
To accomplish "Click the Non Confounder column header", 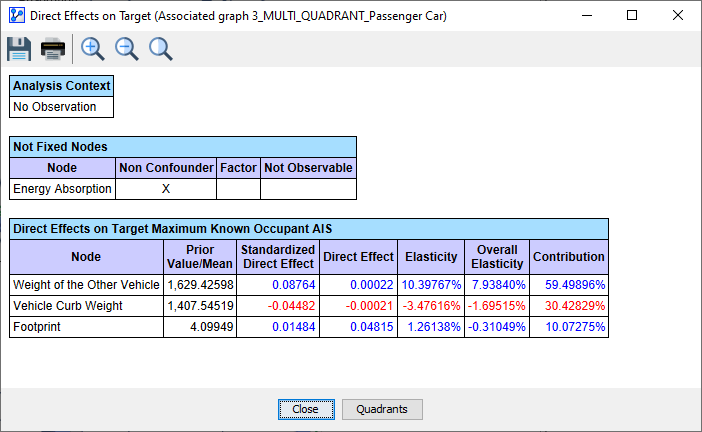I will (x=166, y=168).
